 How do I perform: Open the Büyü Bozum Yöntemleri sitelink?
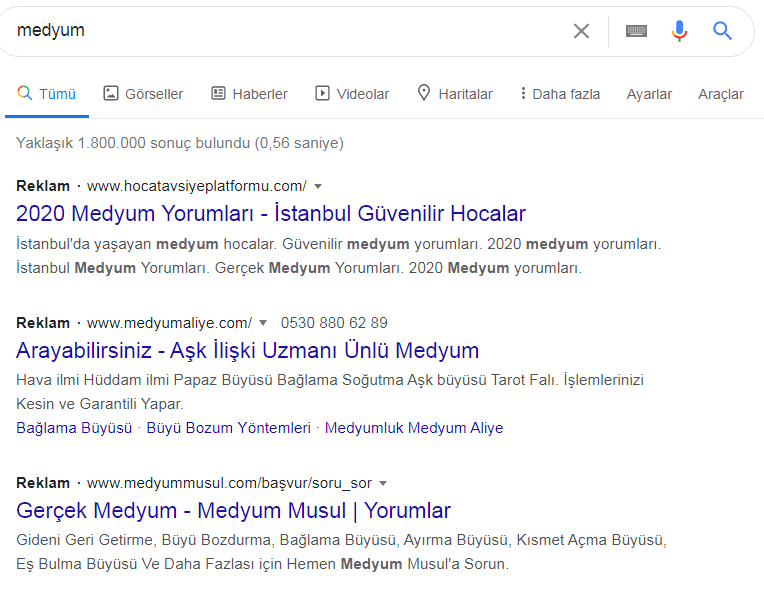point(229,428)
